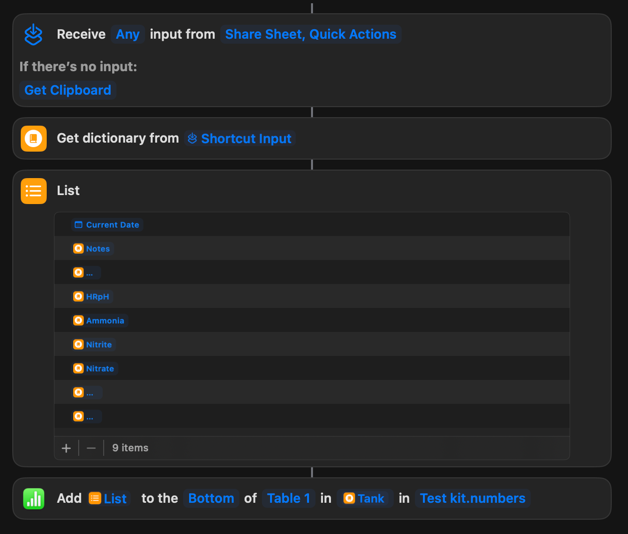Click the icon inside Shortcut Input token
The height and width of the screenshot is (534, 628).
click(x=192, y=139)
